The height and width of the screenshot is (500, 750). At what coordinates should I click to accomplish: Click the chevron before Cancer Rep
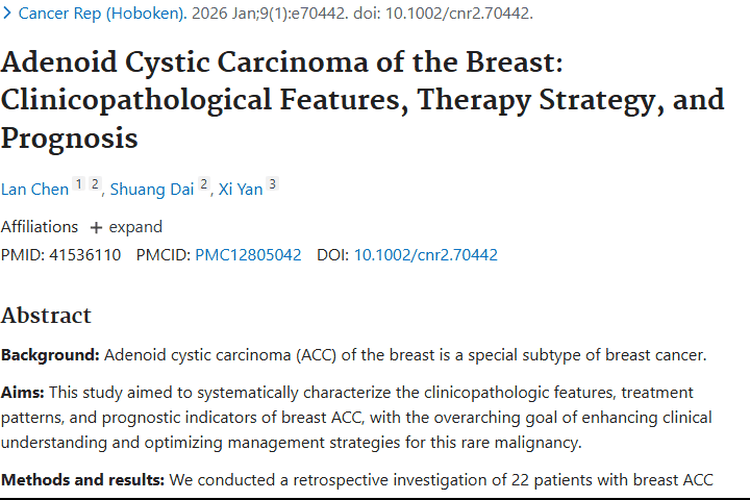[x=7, y=14]
